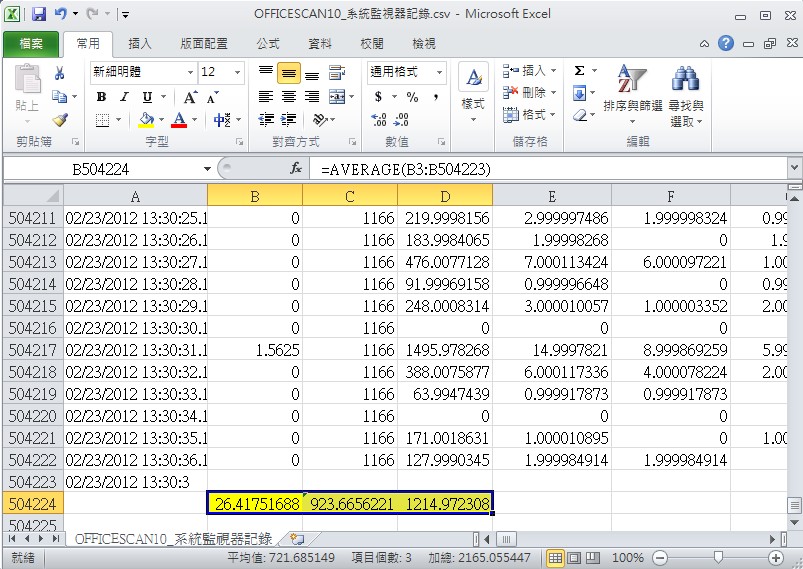803x569 pixels.
Task: Open cell Styles gallery
Action: click(473, 94)
